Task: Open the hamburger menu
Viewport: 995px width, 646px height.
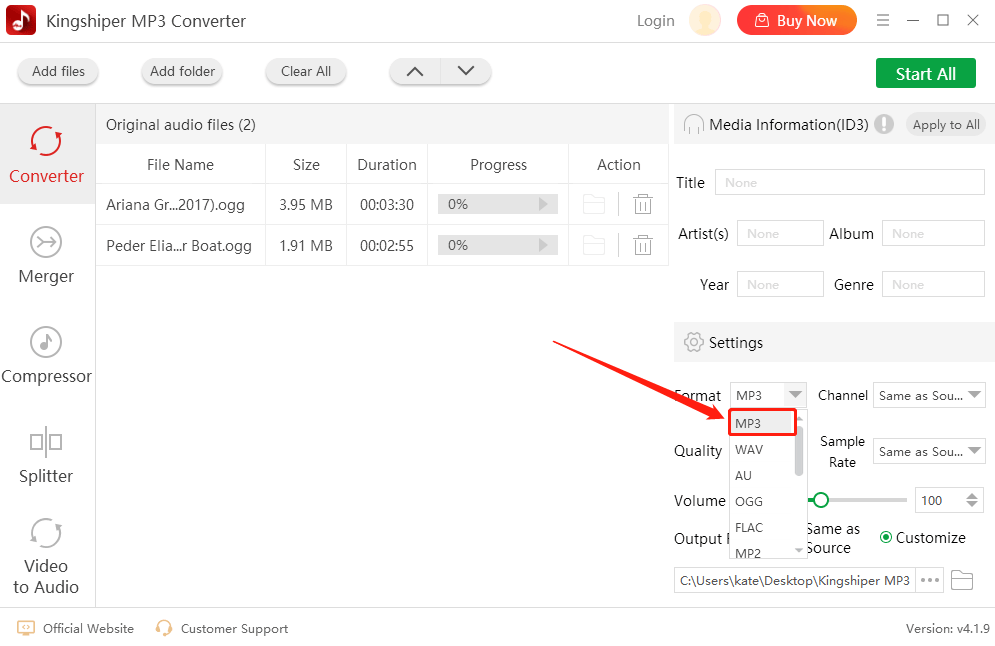Action: tap(883, 20)
